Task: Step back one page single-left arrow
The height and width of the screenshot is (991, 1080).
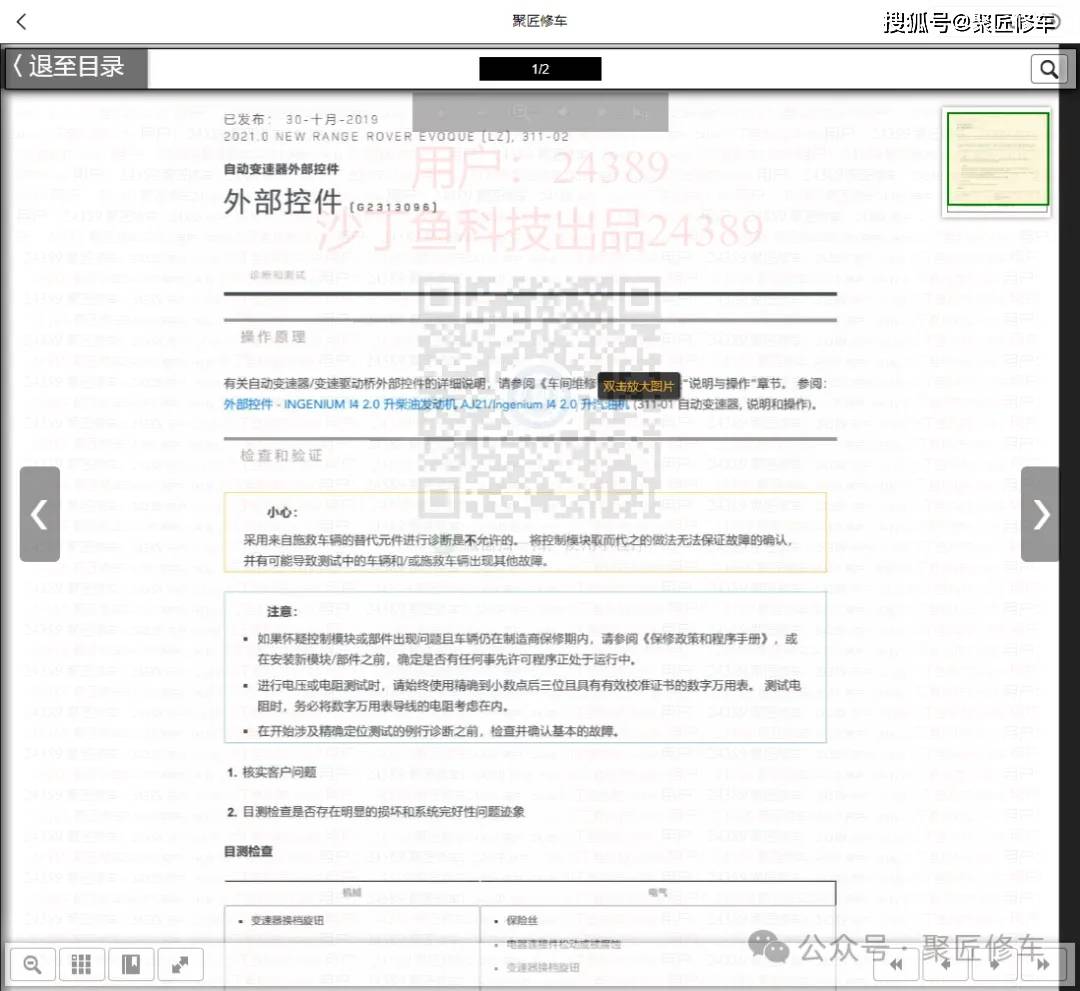Action: 945,963
